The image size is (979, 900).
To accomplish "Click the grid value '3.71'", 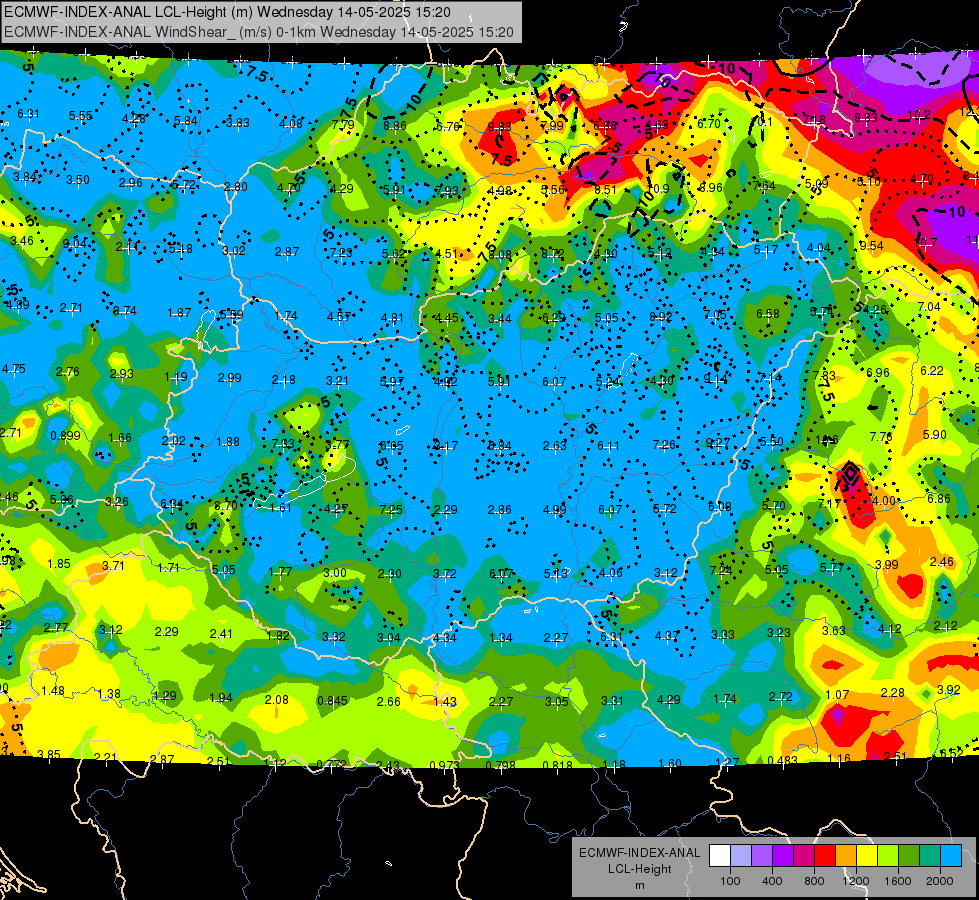I will coord(113,566).
